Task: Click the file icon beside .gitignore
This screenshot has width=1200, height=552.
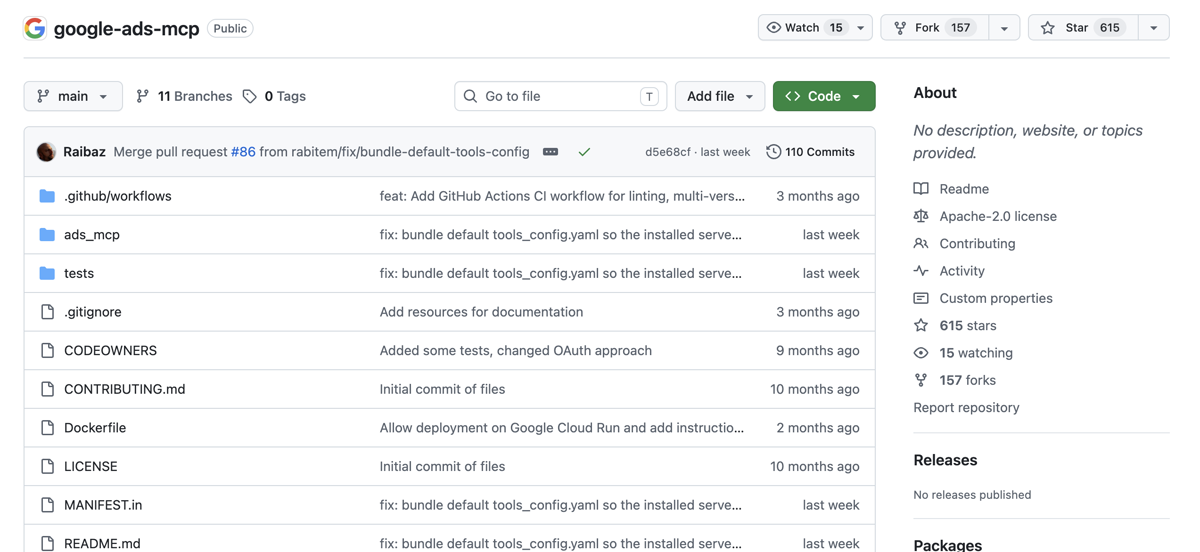Action: point(47,312)
